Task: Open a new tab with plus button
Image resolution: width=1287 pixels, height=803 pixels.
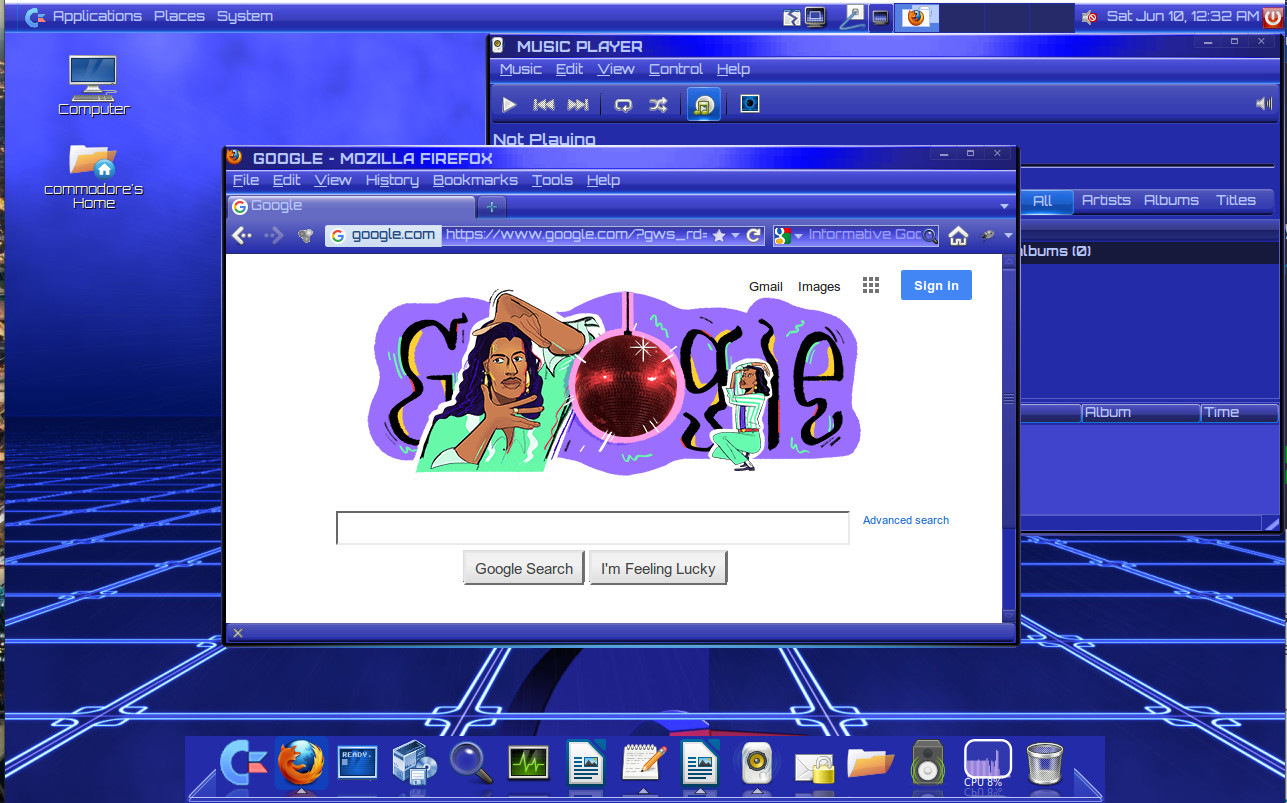Action: tap(491, 207)
